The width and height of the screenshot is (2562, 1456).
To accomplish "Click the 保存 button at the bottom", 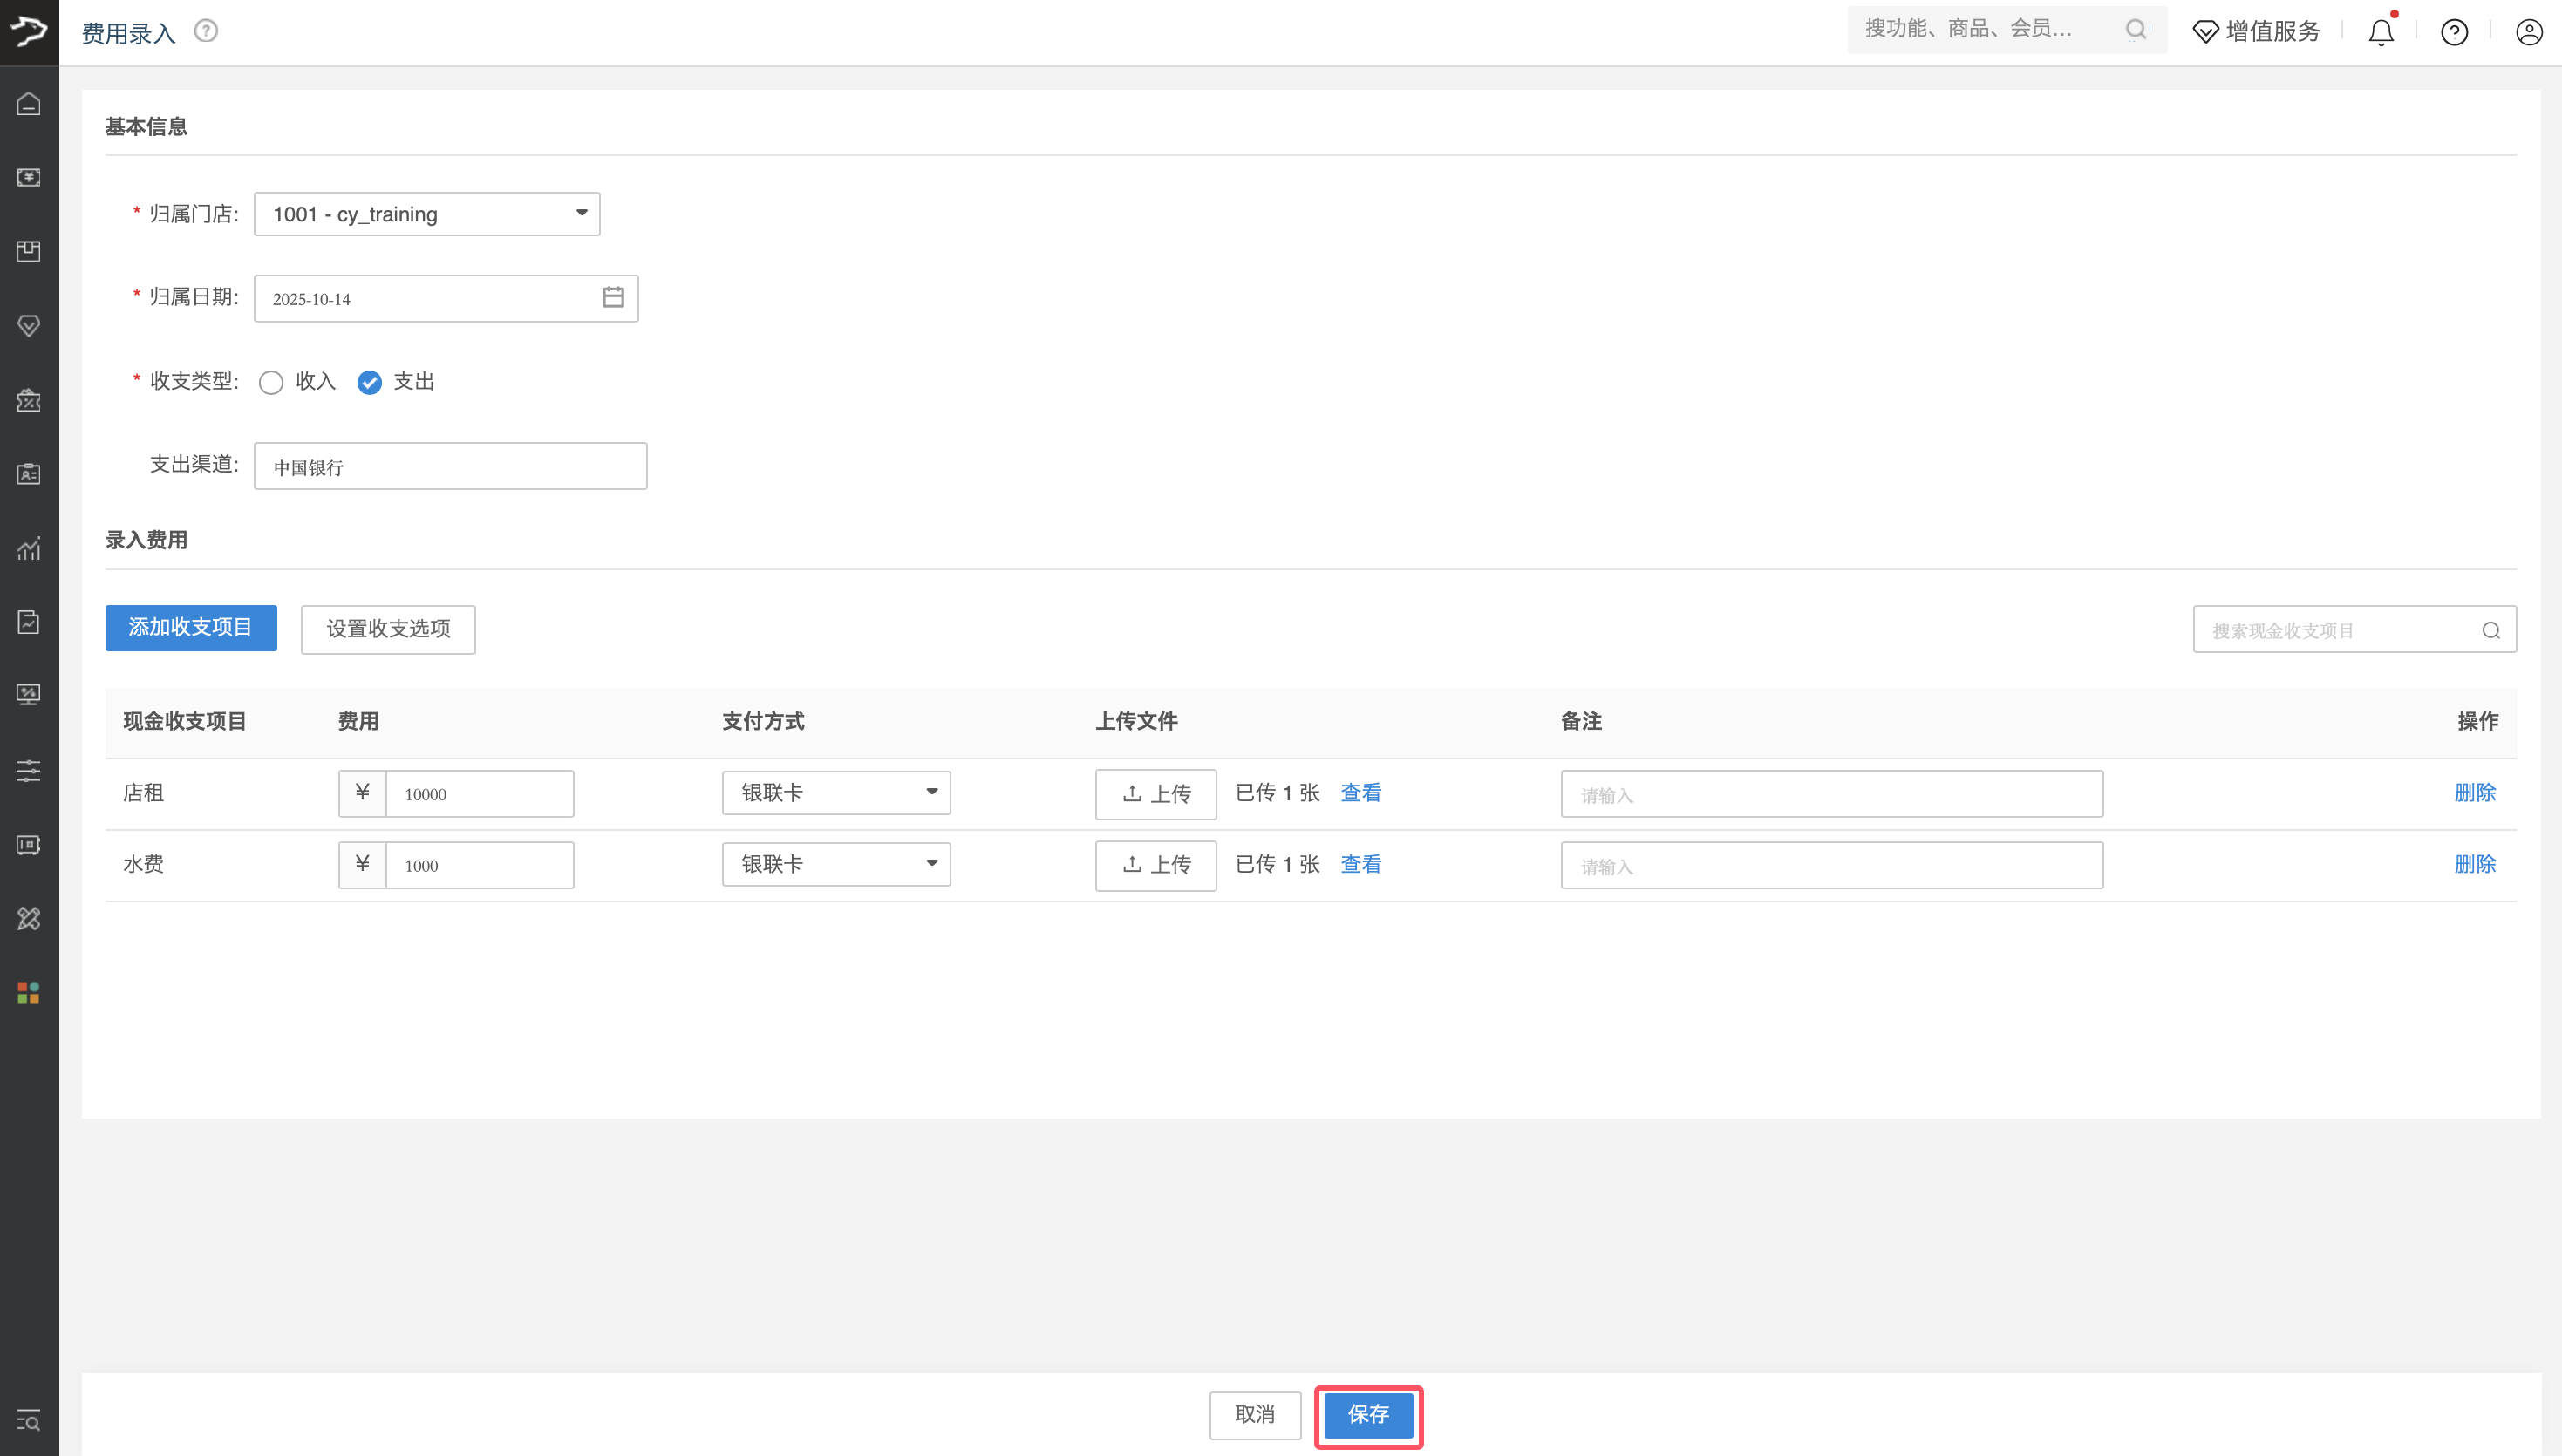I will pos(1368,1415).
